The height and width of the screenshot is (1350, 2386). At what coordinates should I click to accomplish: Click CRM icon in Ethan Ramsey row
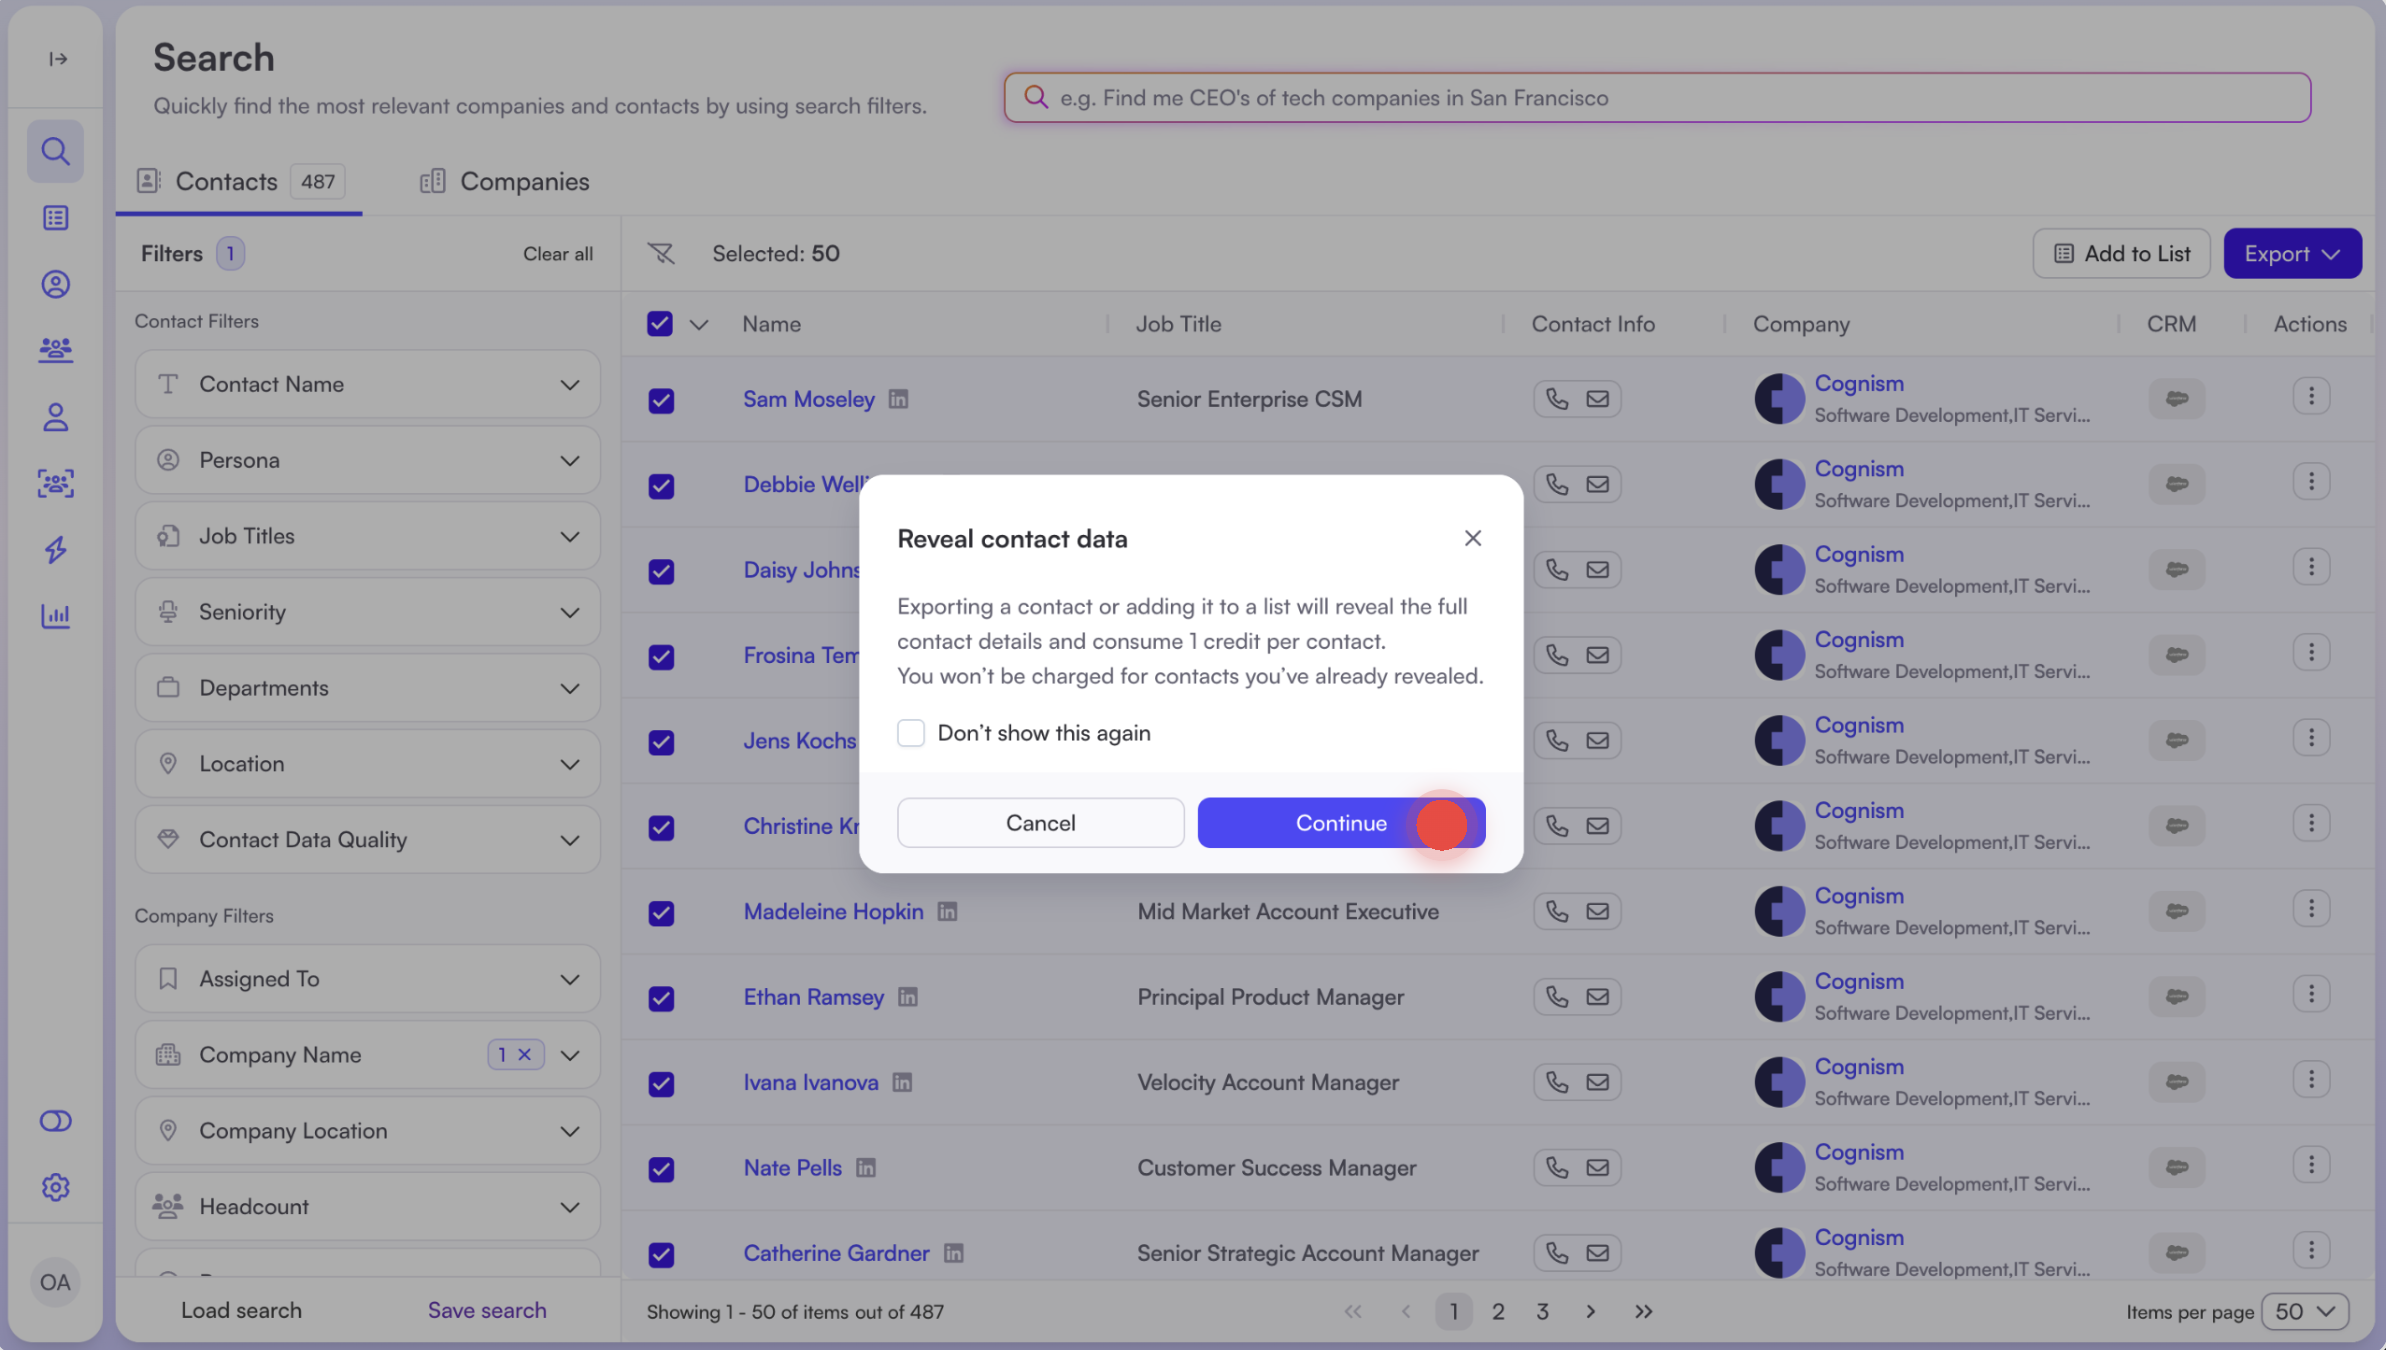click(2176, 997)
